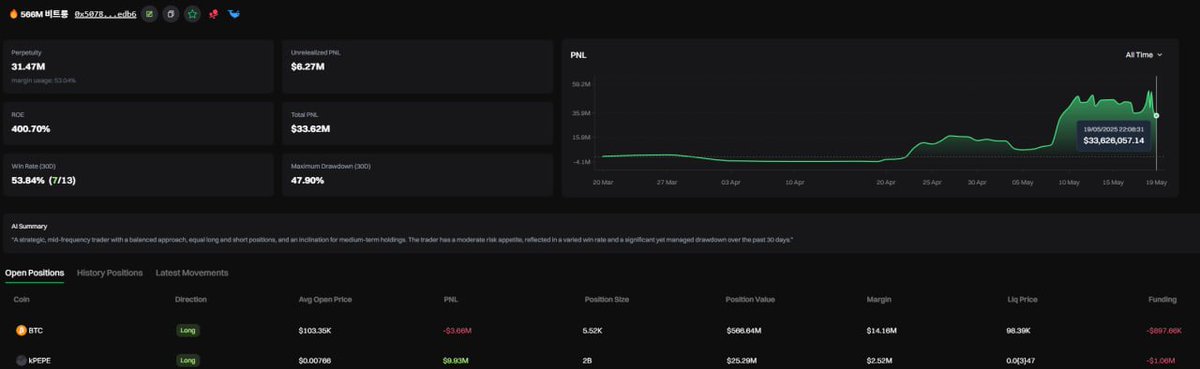The image size is (1200, 369).
Task: Click the Direction column header
Action: pos(190,299)
